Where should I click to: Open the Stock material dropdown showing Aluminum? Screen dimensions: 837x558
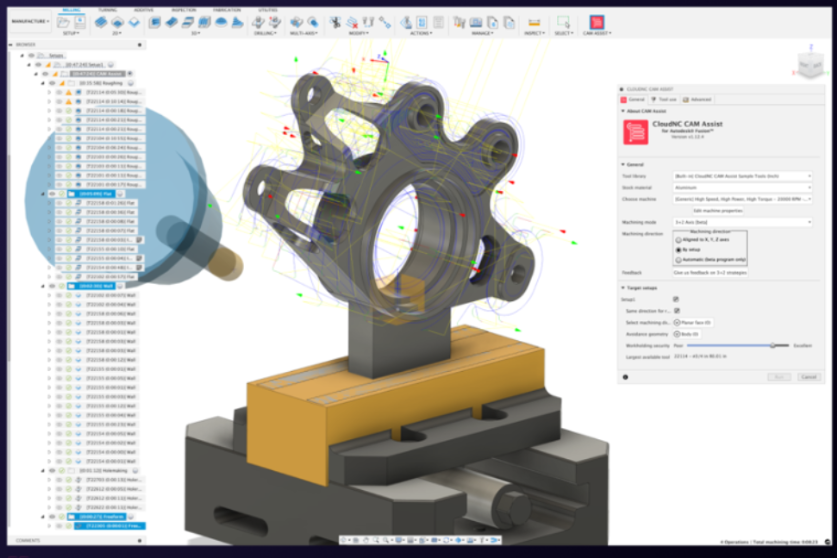(742, 187)
